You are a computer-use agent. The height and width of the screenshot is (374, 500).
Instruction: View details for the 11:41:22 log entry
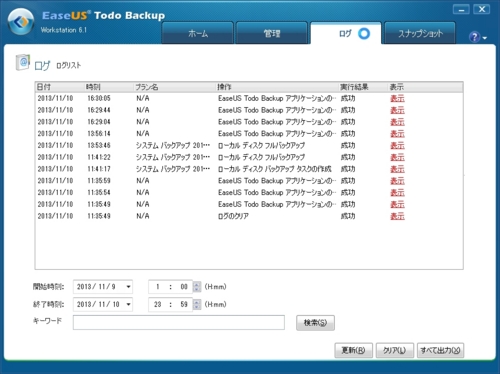pos(397,157)
